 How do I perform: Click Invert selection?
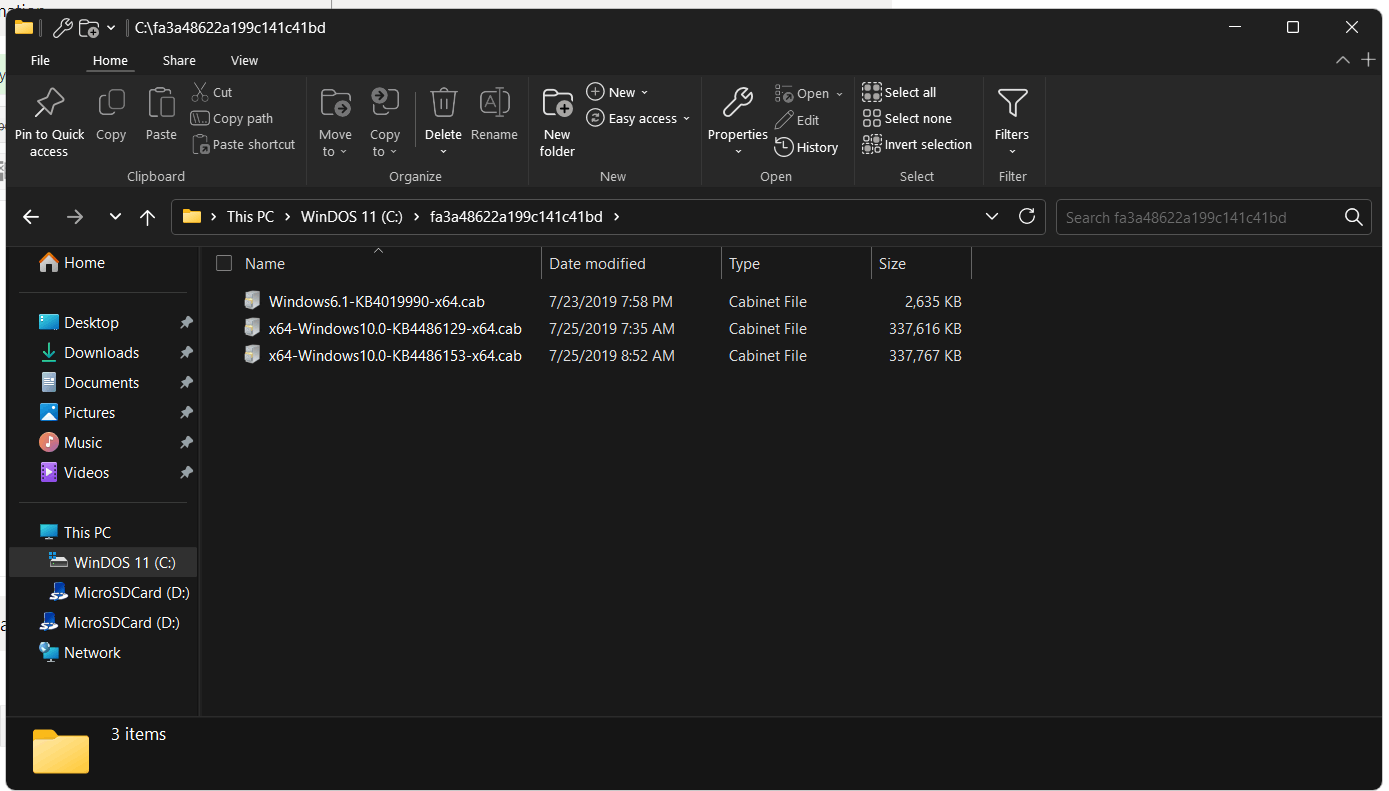point(917,144)
